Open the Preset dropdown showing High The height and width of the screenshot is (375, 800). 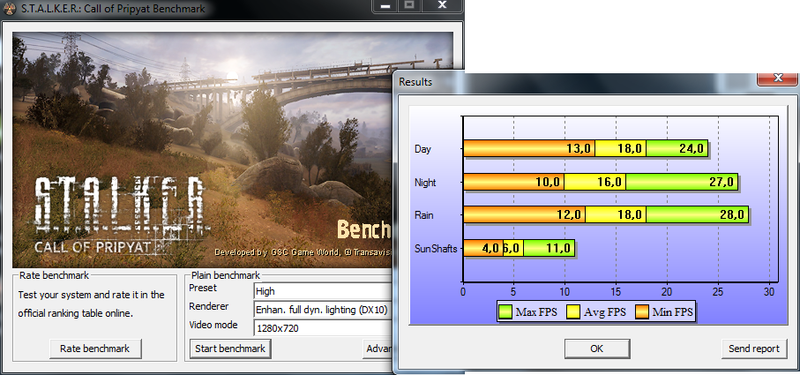(x=323, y=291)
